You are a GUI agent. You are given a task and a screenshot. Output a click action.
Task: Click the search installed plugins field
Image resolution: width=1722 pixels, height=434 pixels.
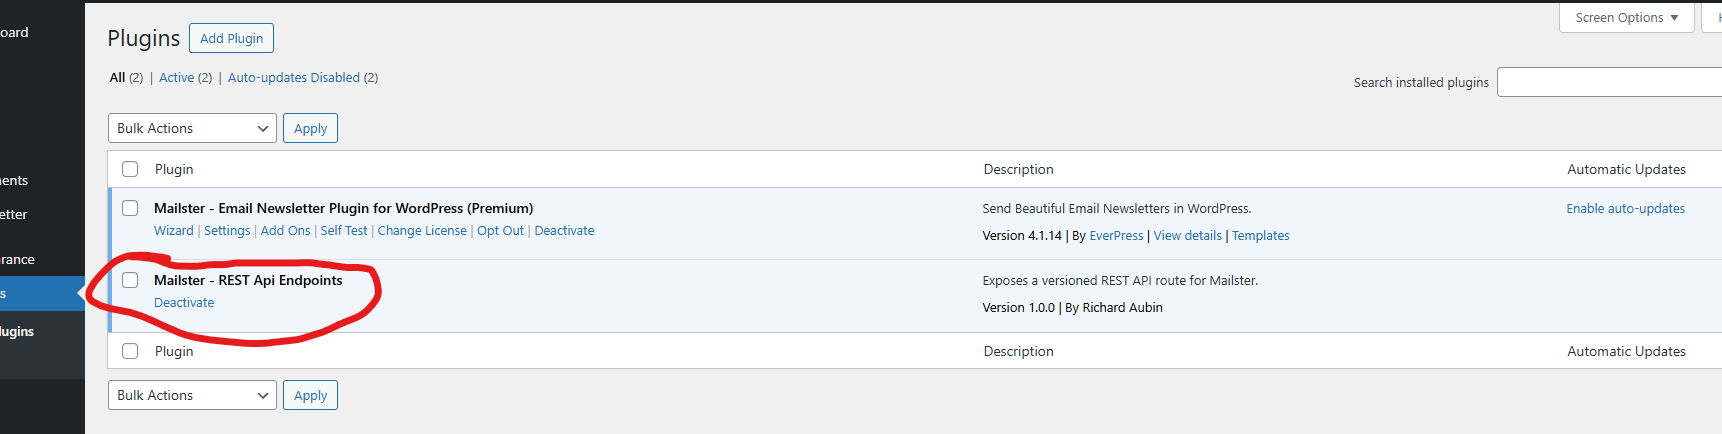click(1608, 83)
